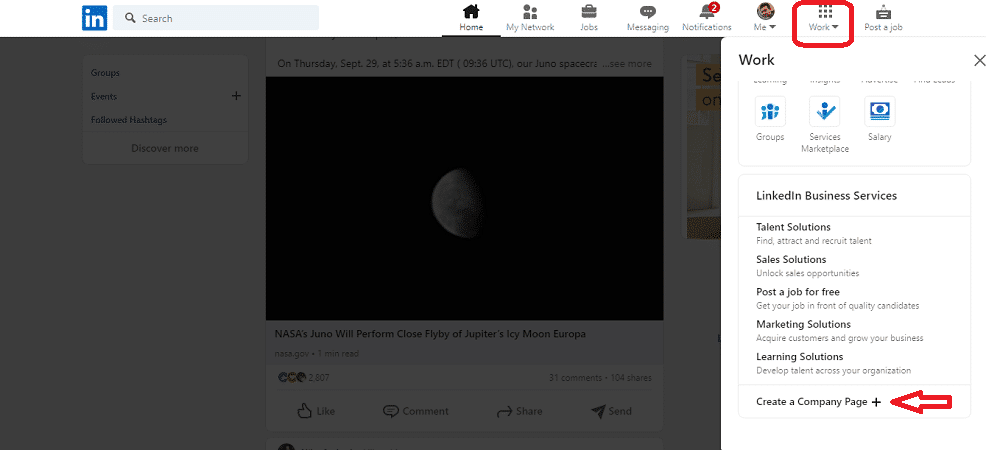Open the 31 comments link

click(x=575, y=378)
